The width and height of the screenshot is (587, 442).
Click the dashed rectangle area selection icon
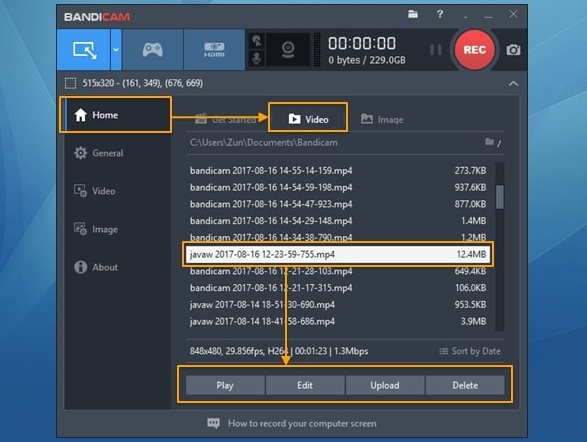pos(70,83)
